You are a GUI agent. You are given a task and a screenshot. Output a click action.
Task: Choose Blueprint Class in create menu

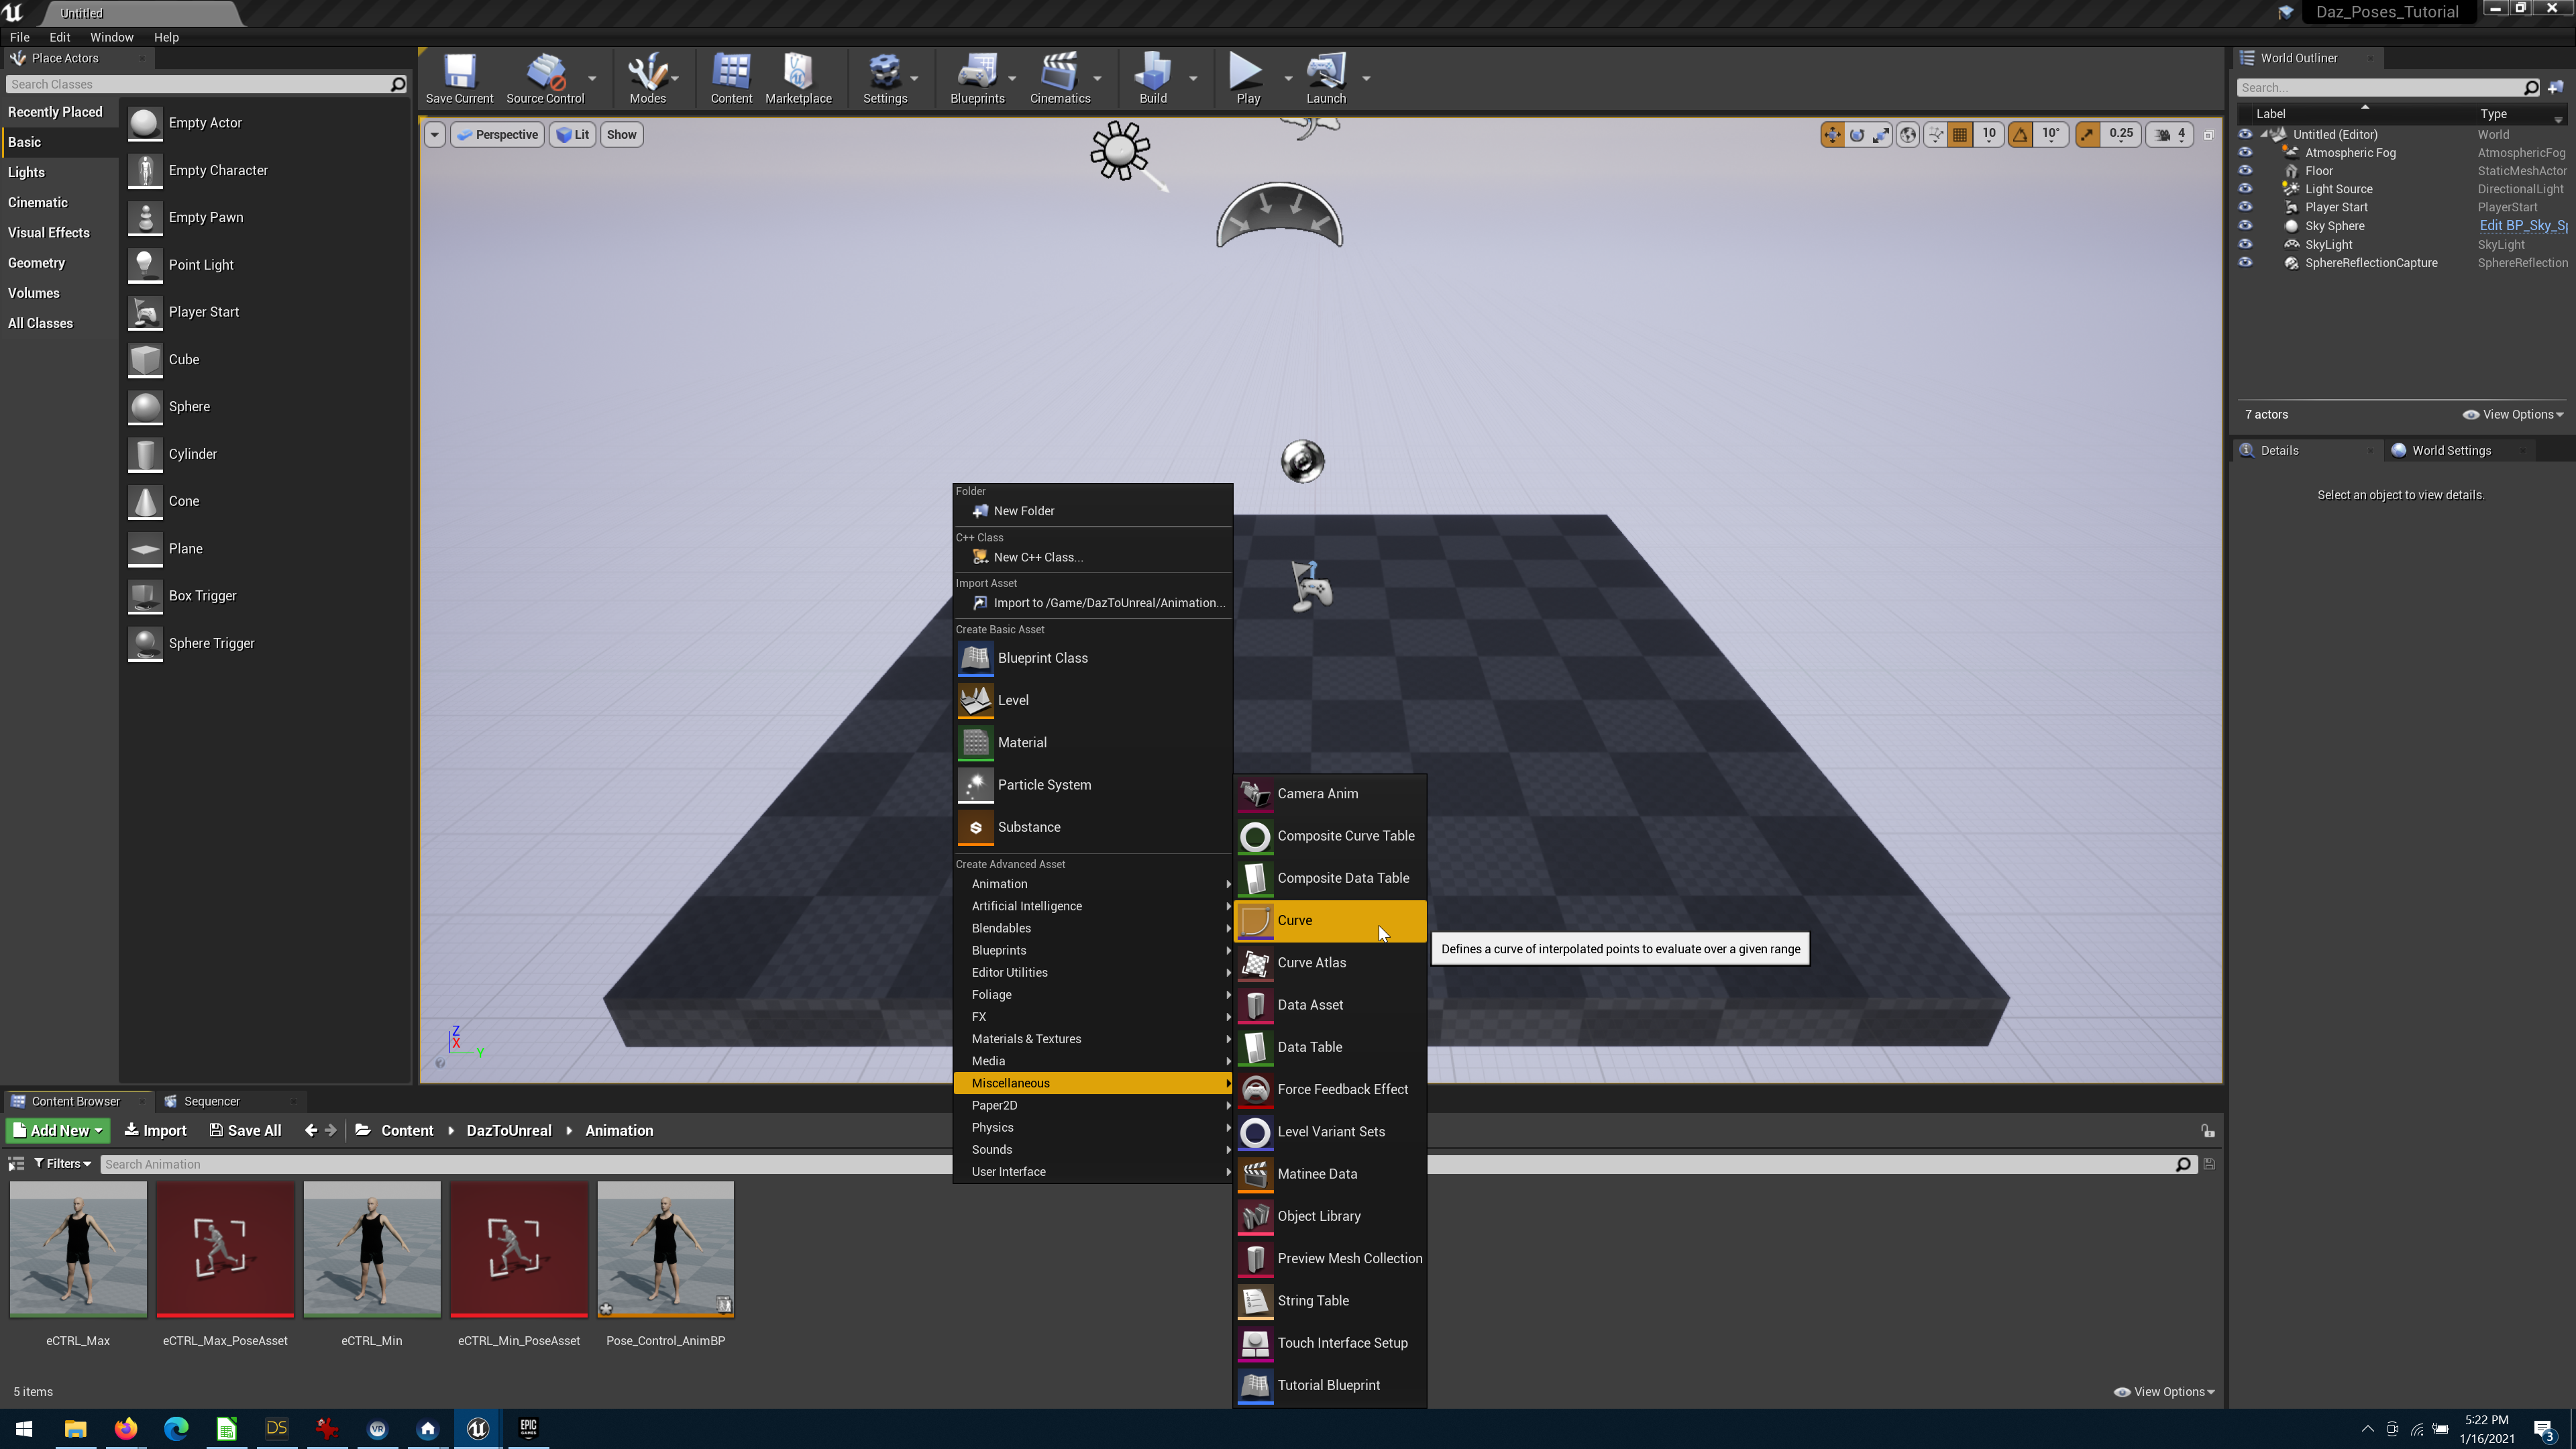[x=1092, y=658]
